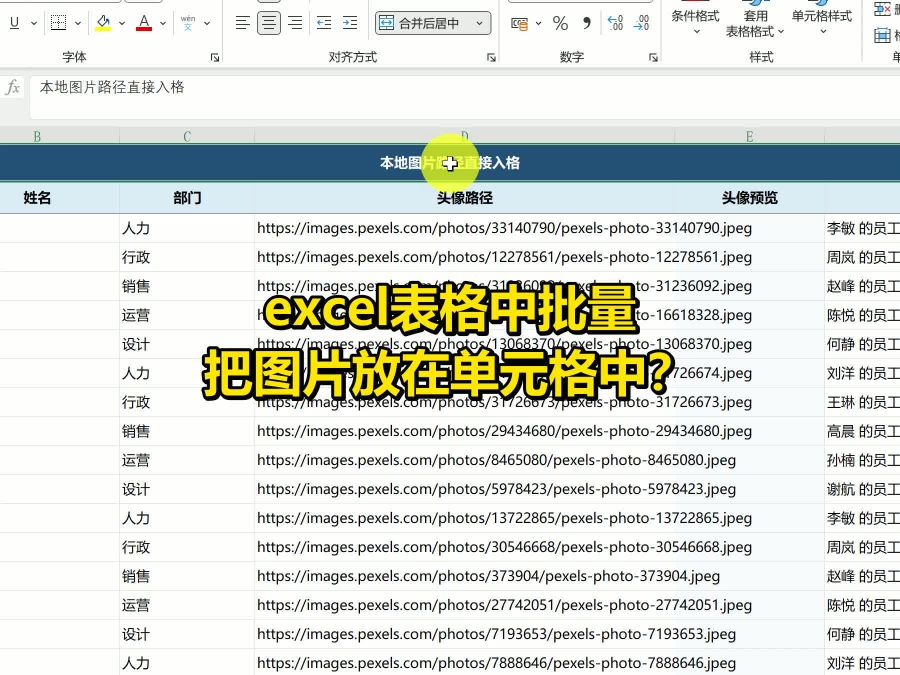Select URL cell pexels-photo-27742051.jpeg
This screenshot has width=900, height=675.
click(464, 605)
